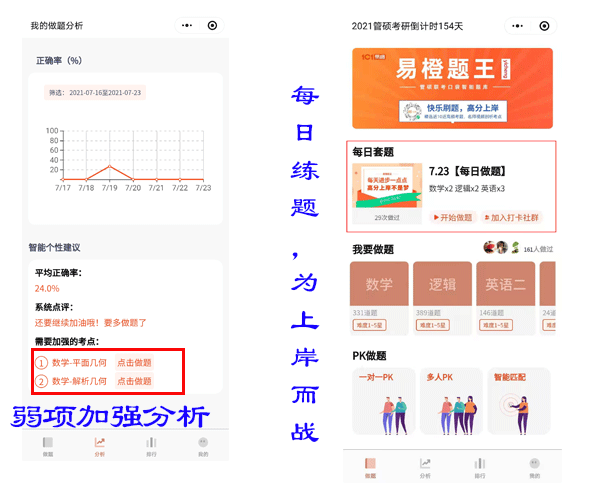Select the 7/19 peak point on chart

pos(109,166)
